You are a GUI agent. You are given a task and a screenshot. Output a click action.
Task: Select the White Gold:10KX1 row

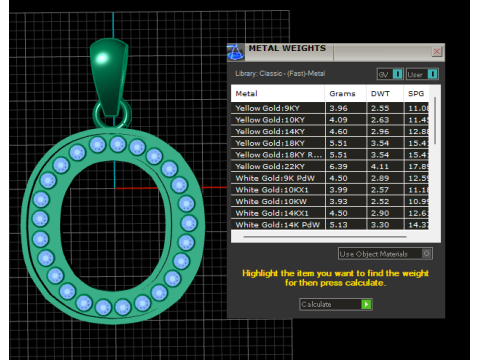(330, 190)
